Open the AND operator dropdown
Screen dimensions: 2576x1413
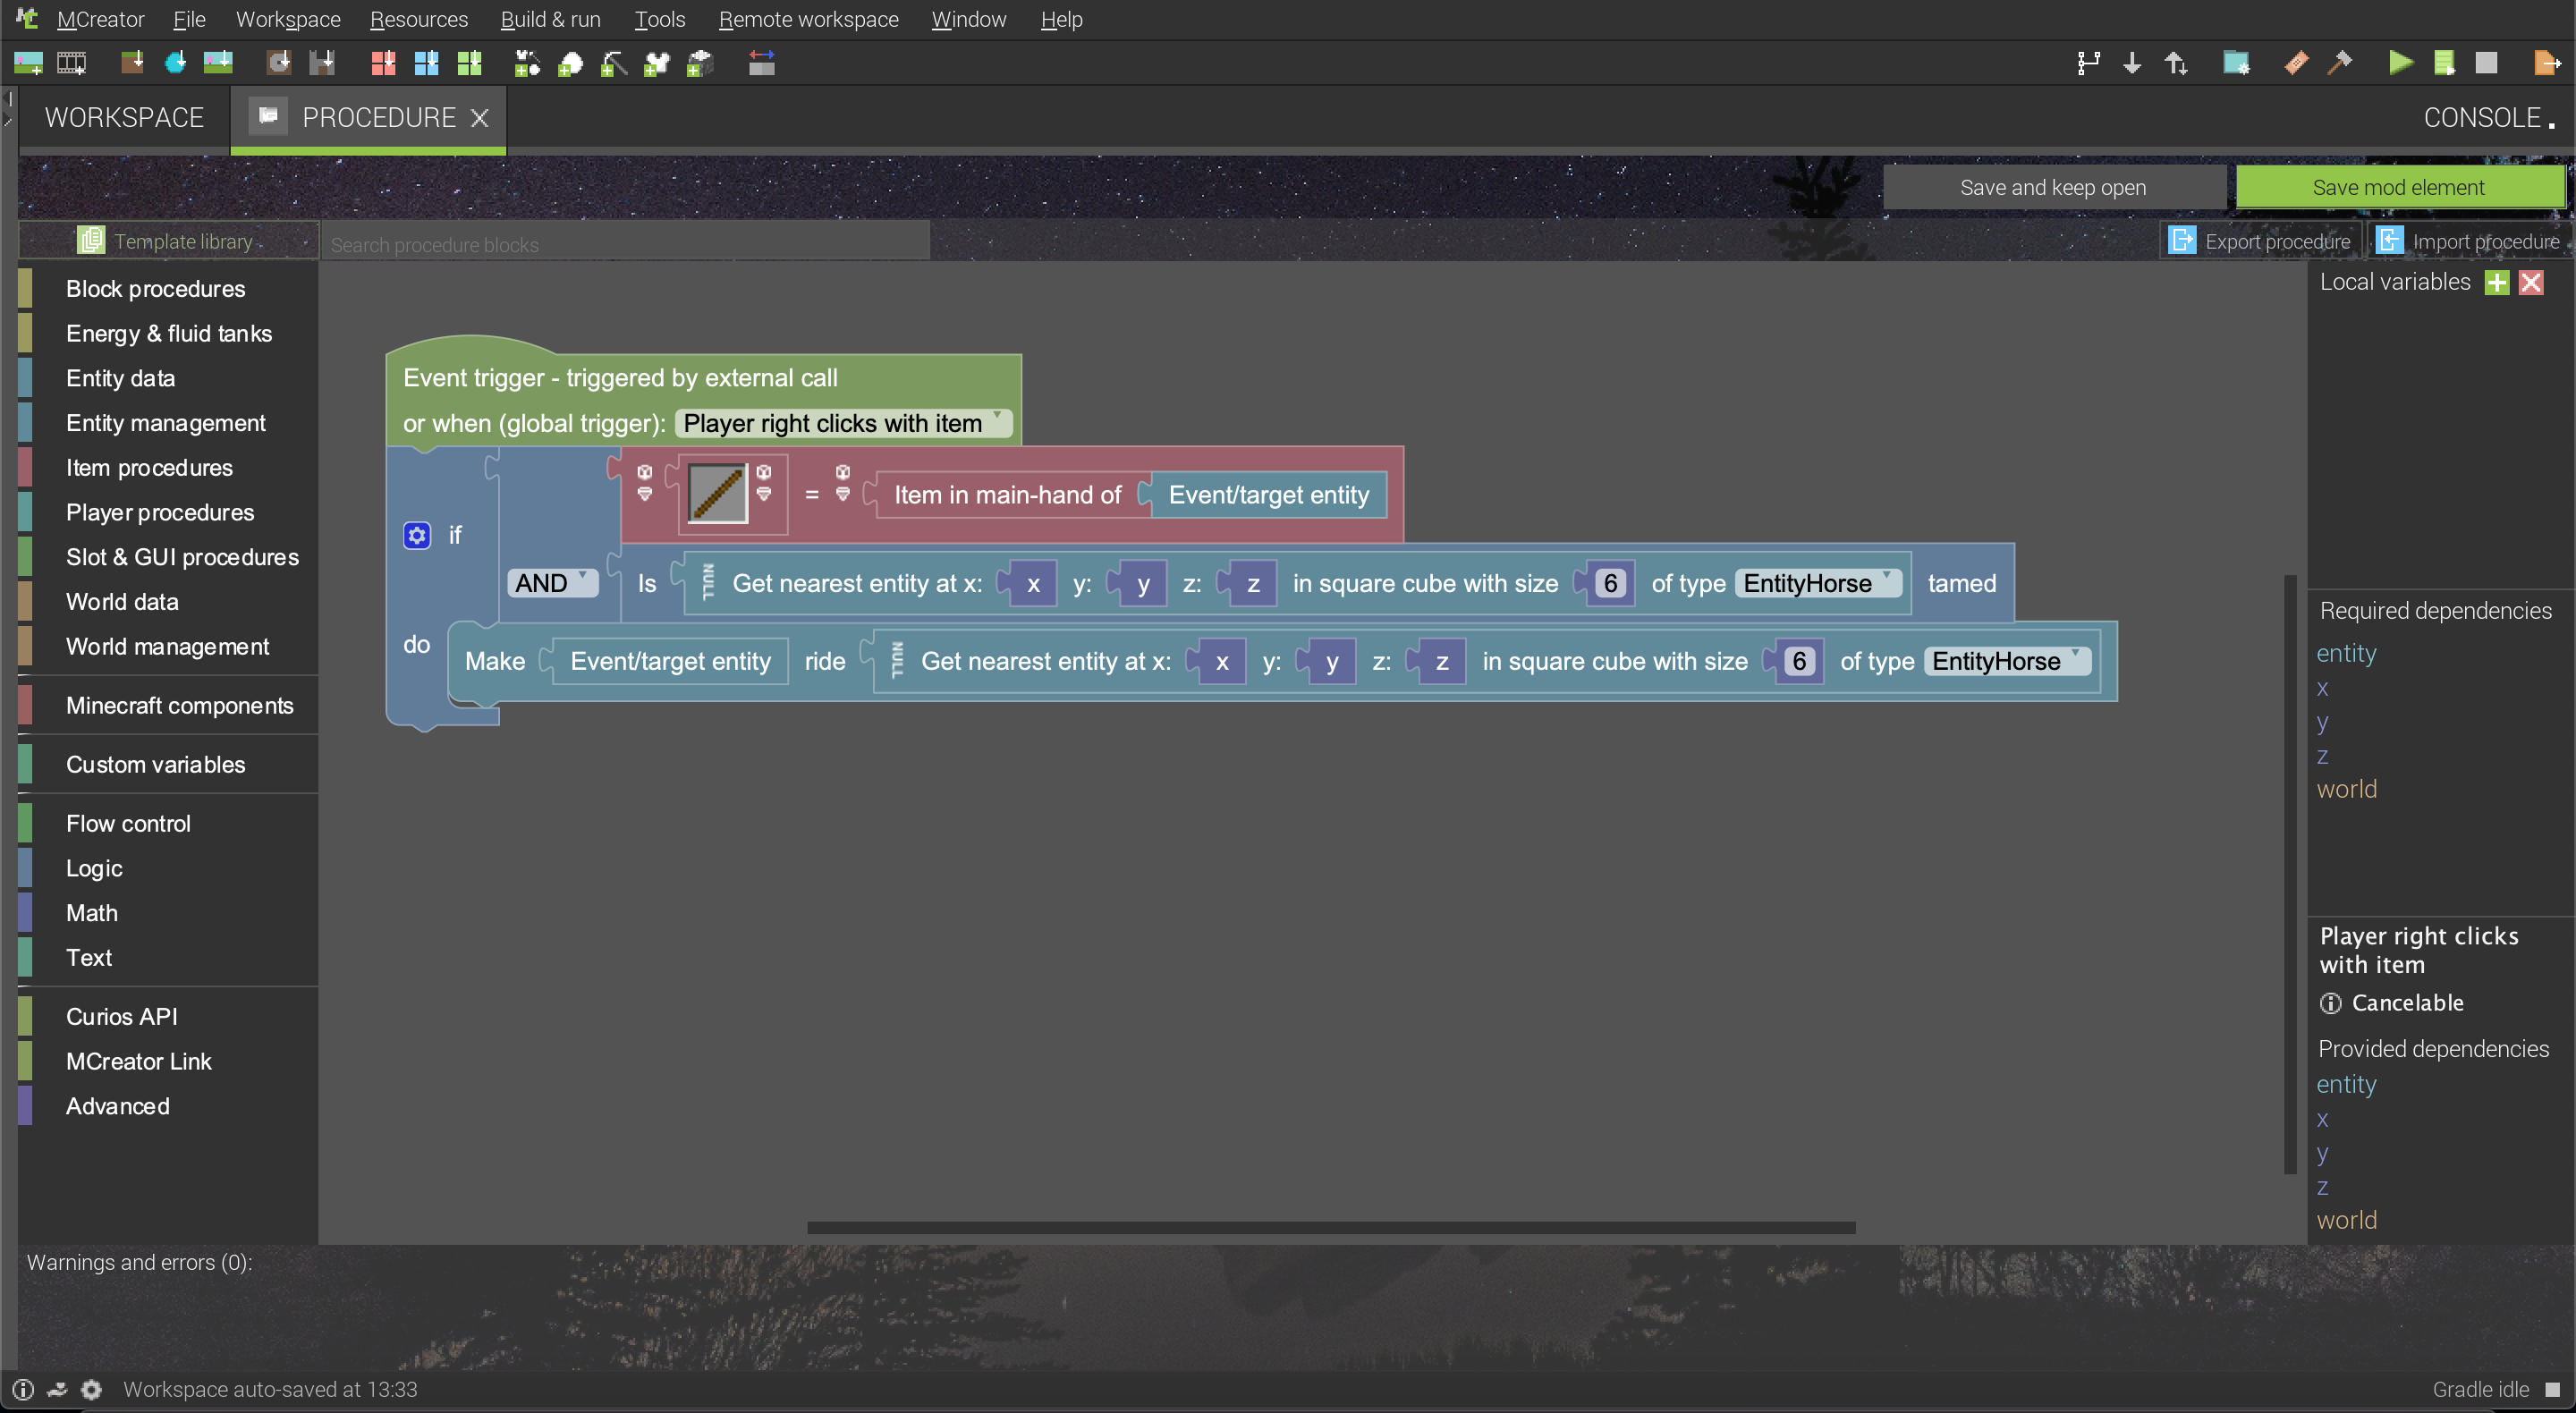tap(552, 583)
